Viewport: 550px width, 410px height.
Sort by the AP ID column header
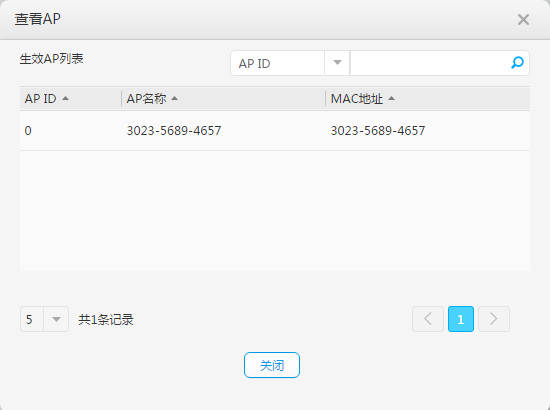pyautogui.click(x=40, y=99)
